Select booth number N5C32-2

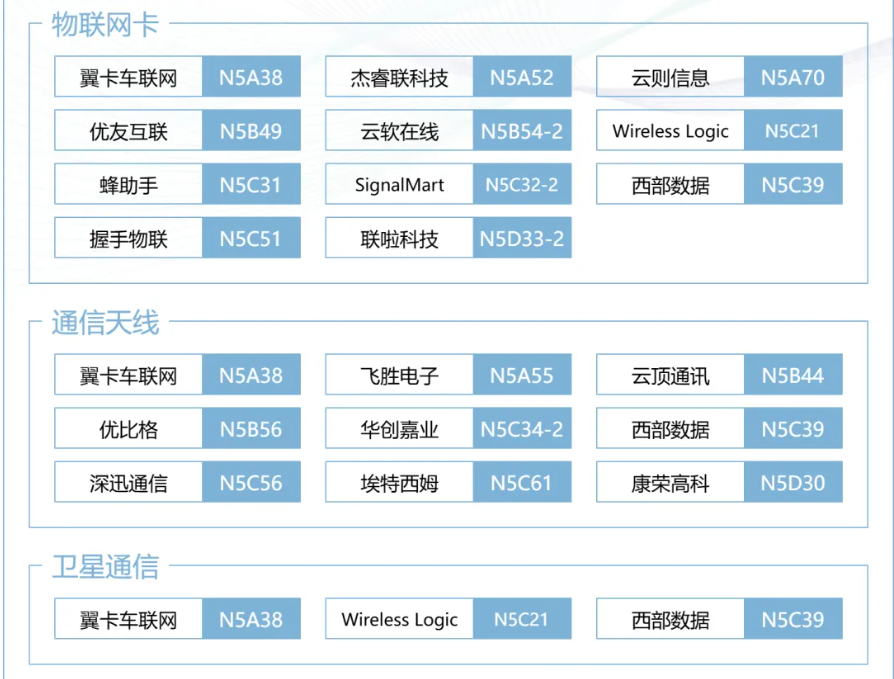click(522, 184)
